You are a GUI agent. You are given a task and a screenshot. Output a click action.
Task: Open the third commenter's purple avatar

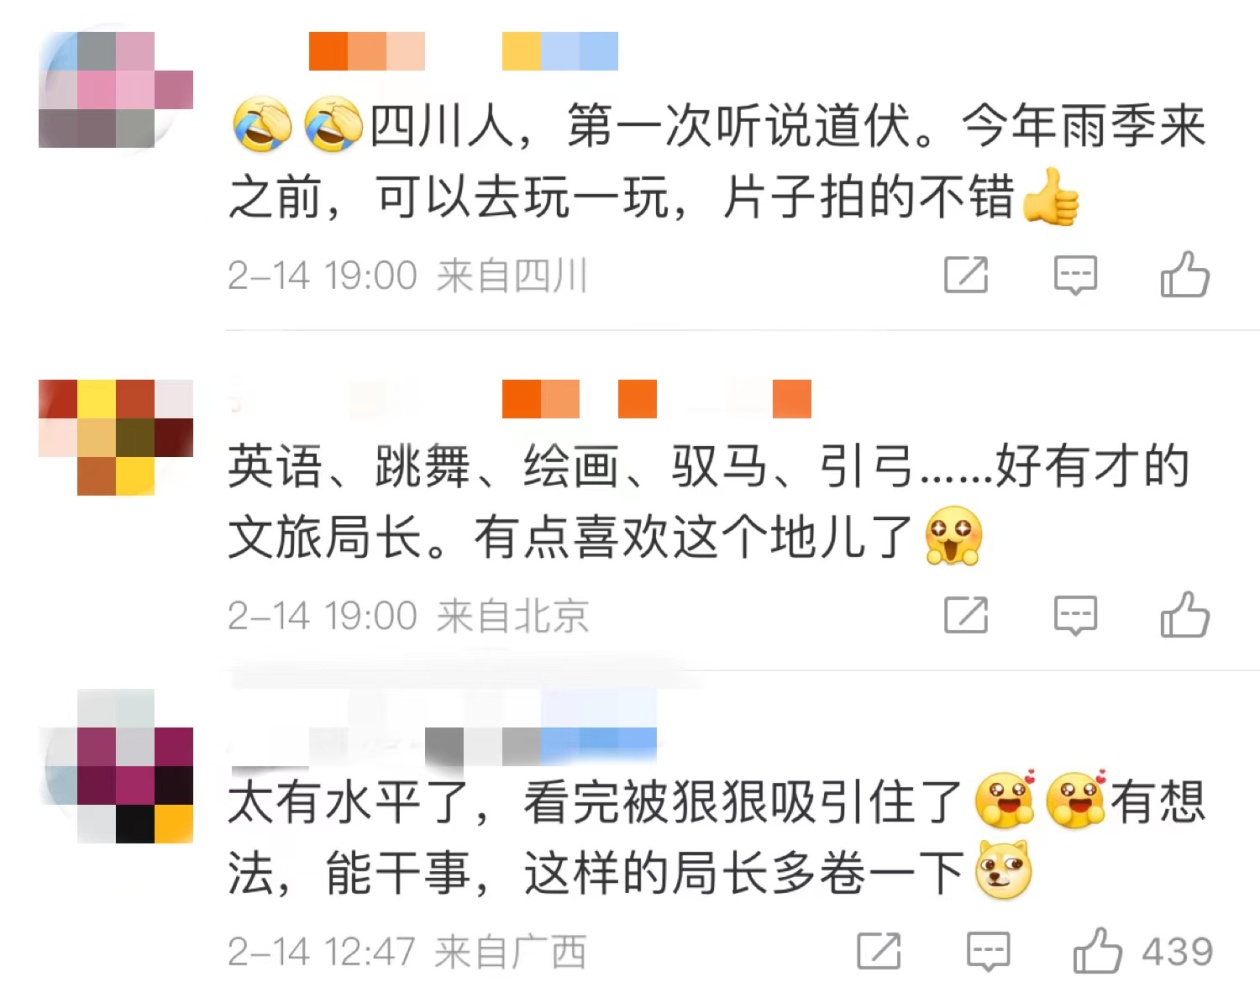coord(116,766)
